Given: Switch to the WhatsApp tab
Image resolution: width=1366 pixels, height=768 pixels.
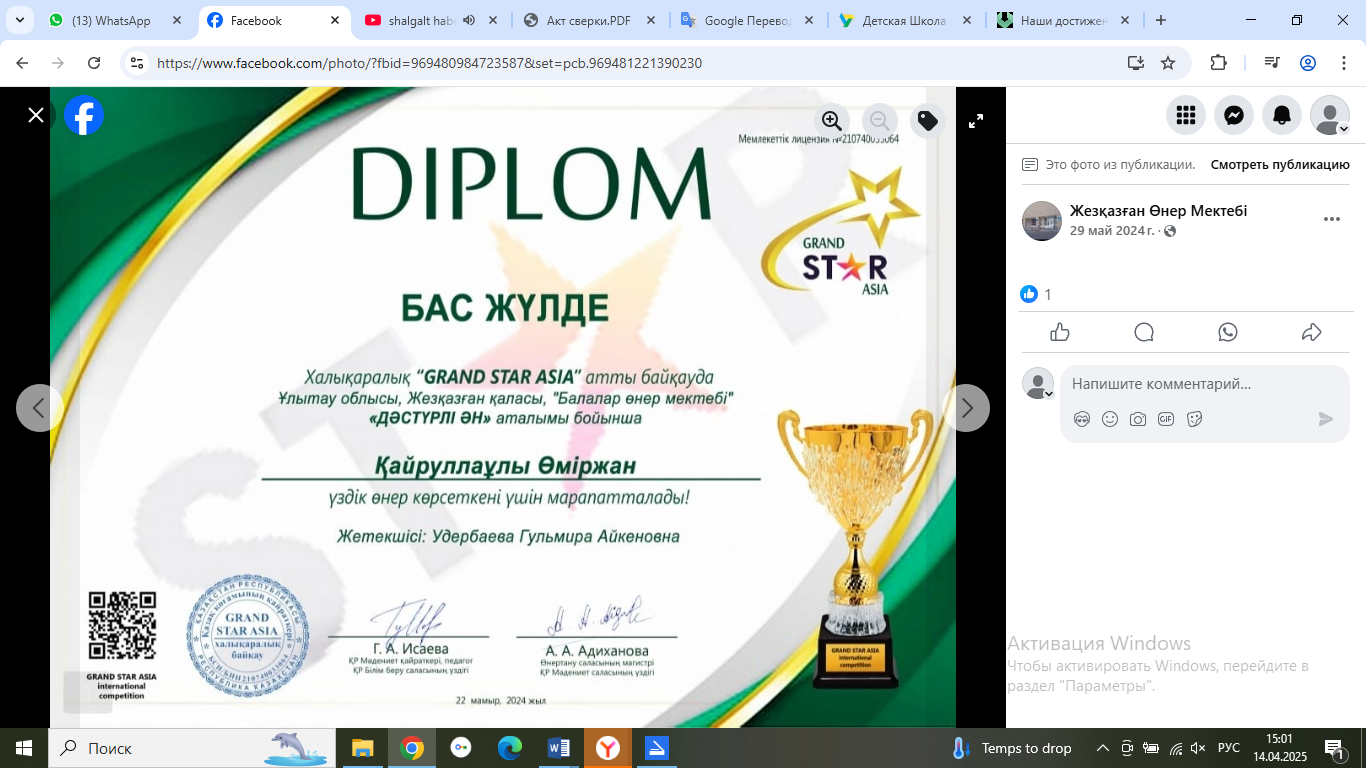Looking at the screenshot, I should (110, 20).
